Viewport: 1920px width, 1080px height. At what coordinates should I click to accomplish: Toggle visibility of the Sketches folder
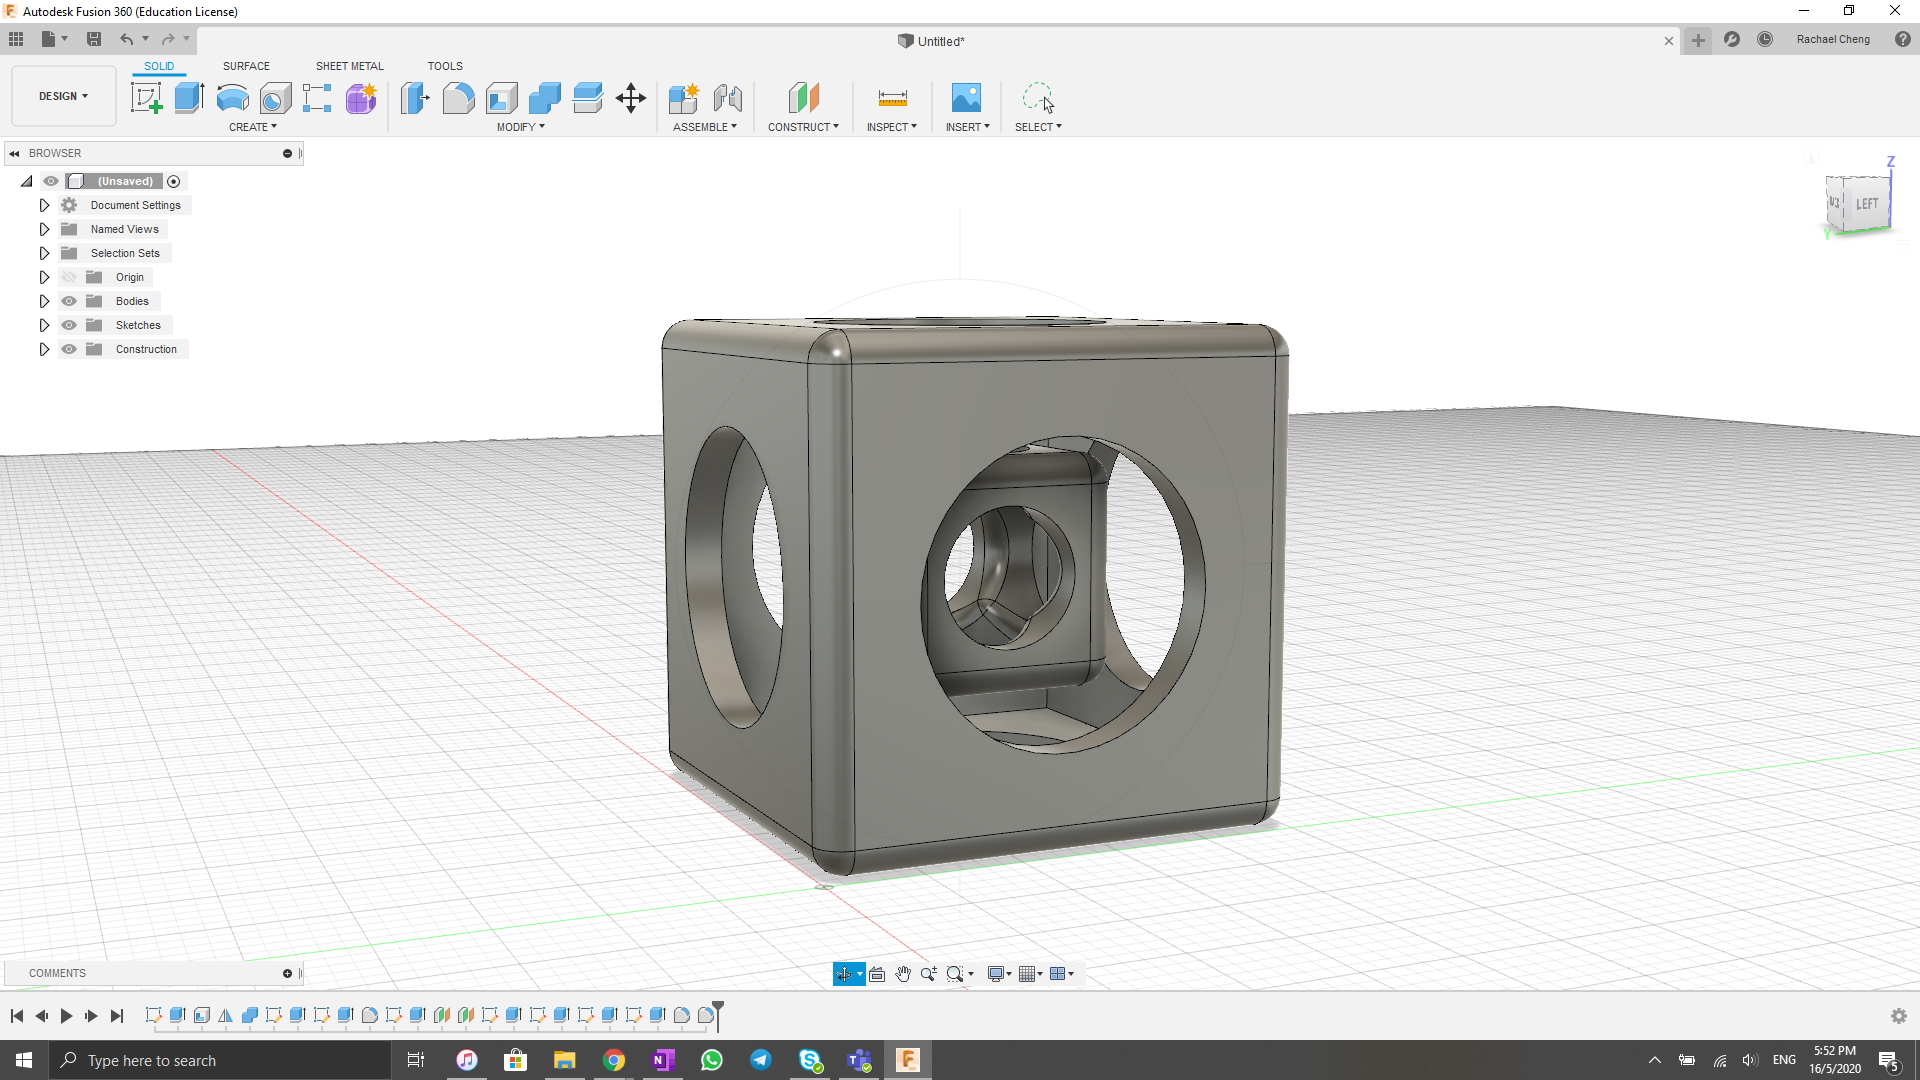[x=69, y=325]
